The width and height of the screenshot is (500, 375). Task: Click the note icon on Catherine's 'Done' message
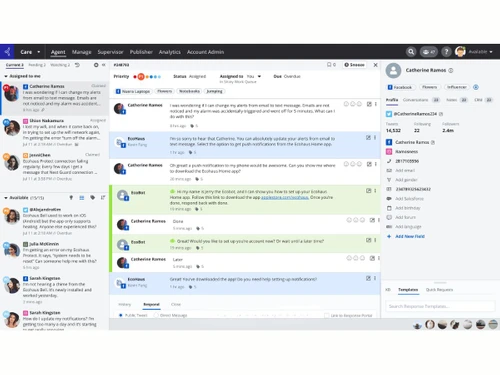click(372, 220)
